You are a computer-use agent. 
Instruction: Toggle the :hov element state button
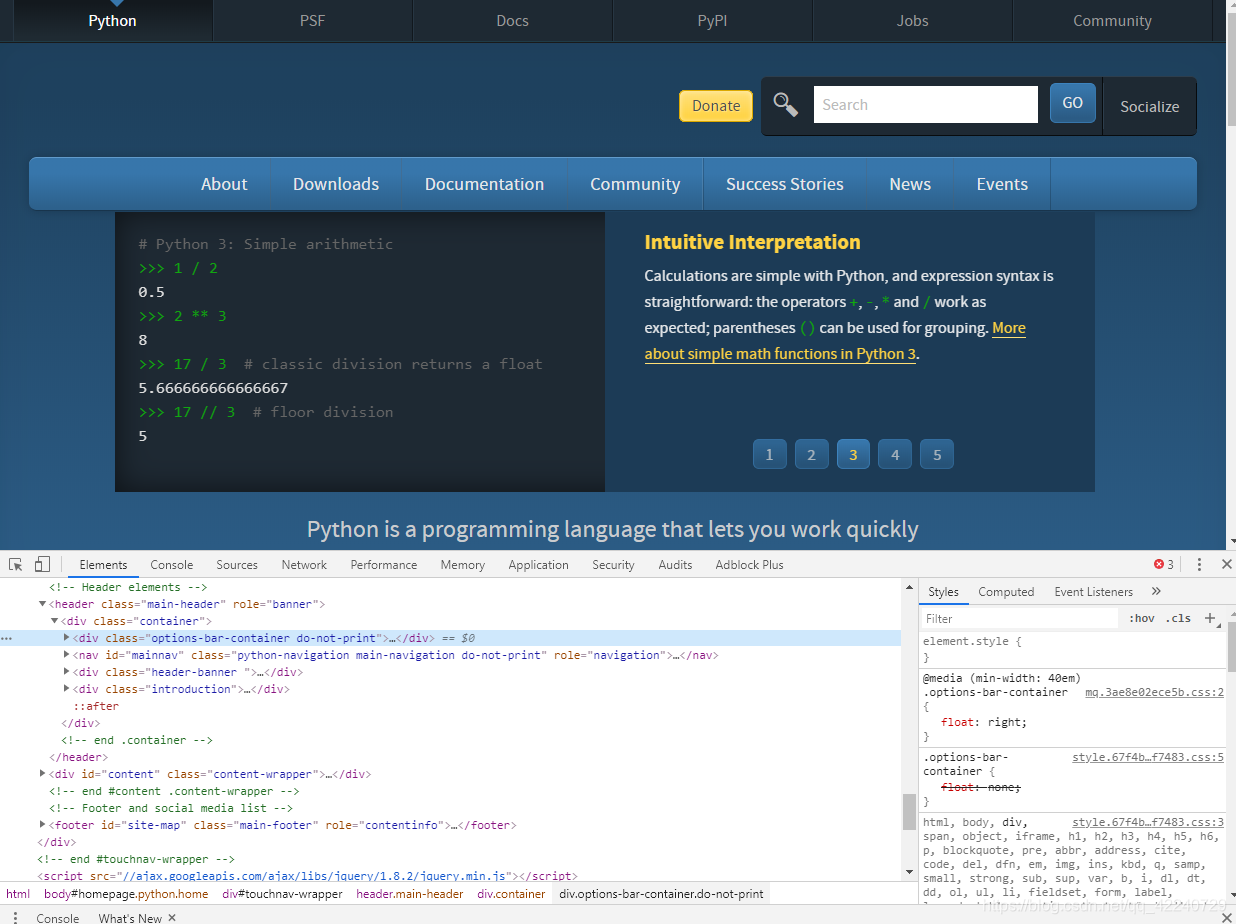[x=1141, y=618]
